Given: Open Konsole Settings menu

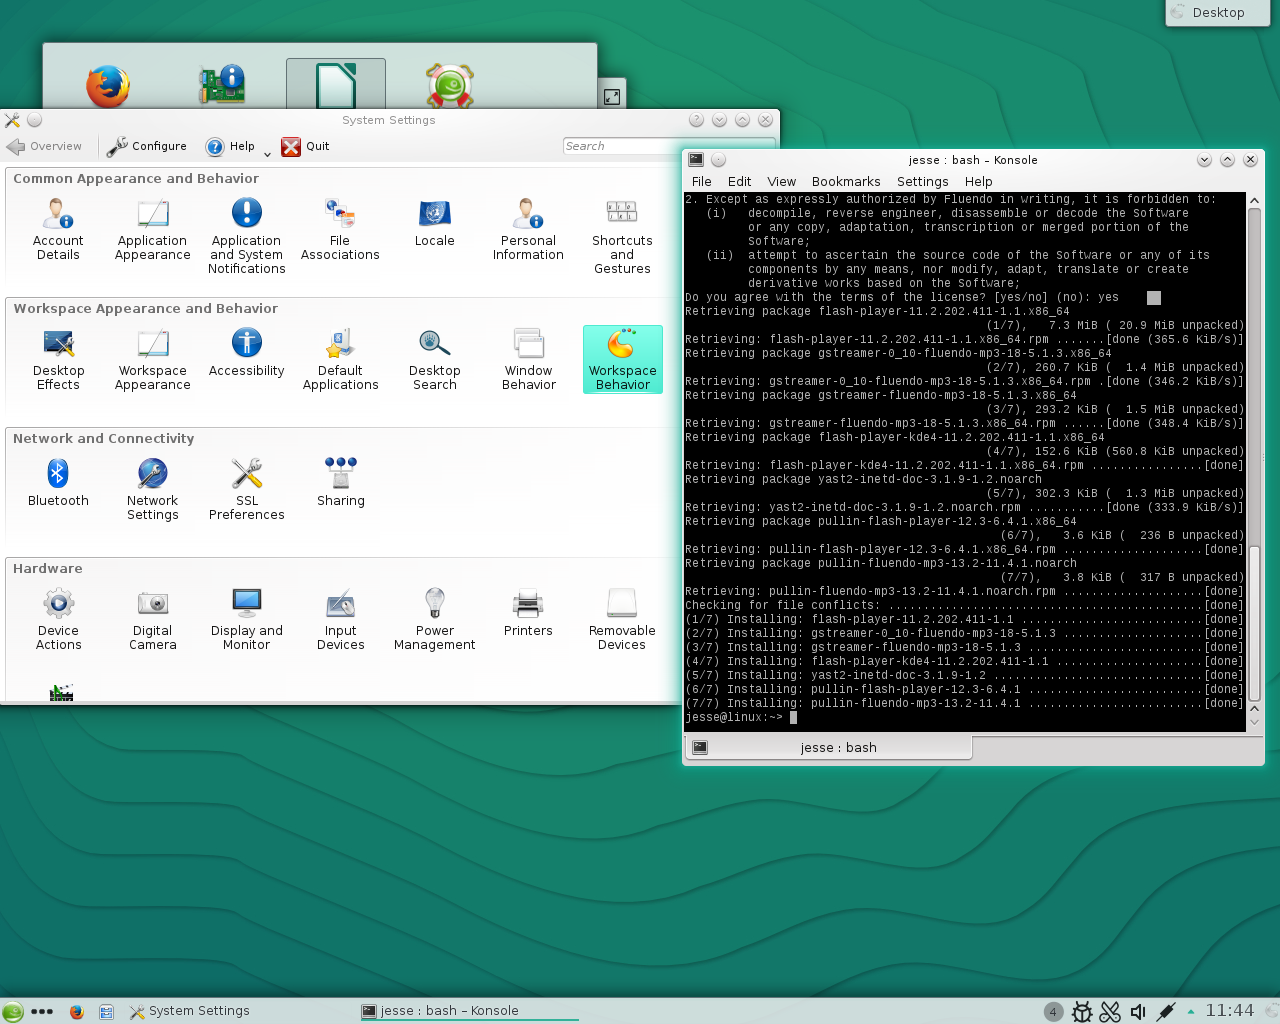Looking at the screenshot, I should pos(923,182).
